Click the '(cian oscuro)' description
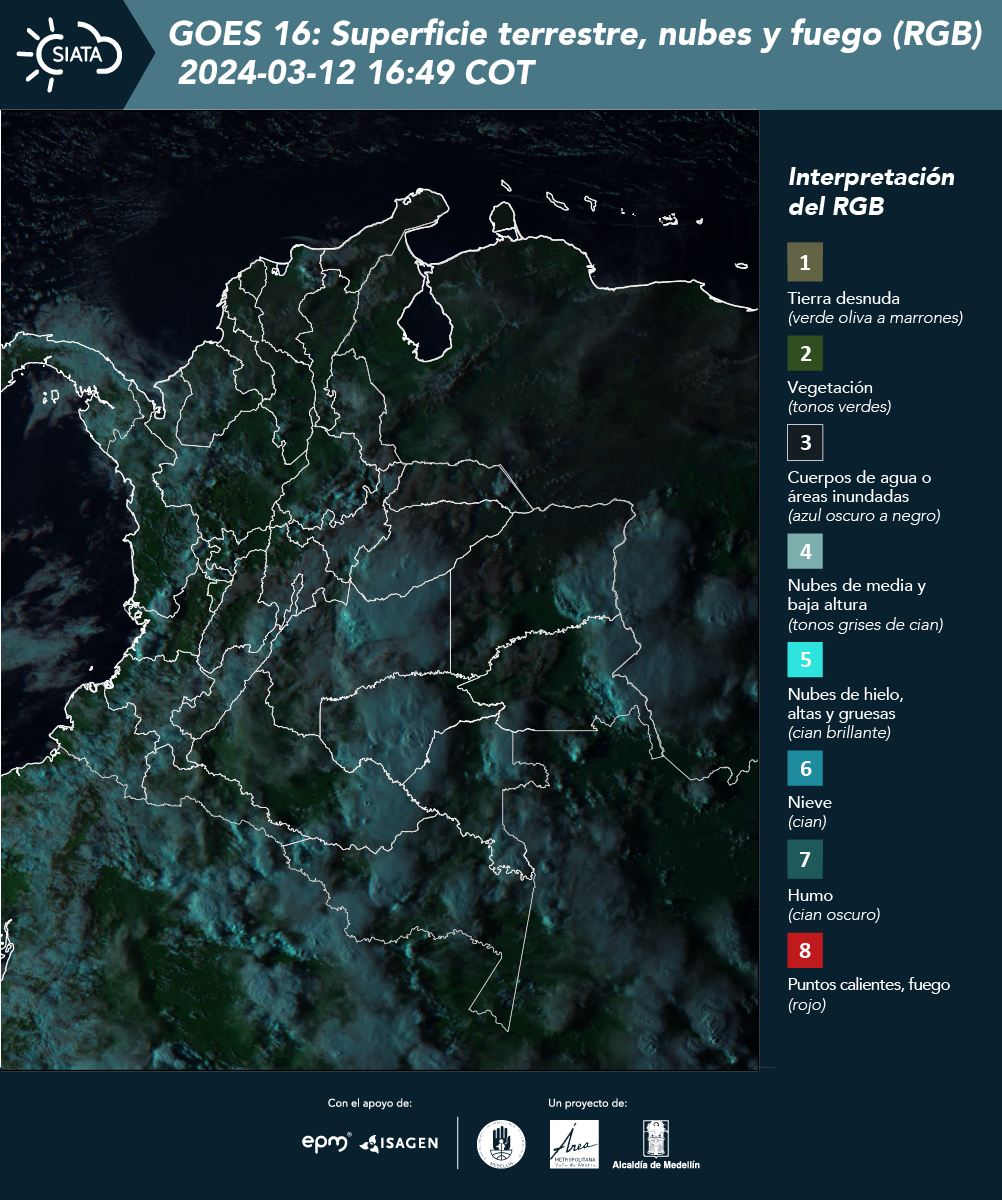Viewport: 1002px width, 1200px height. [834, 915]
